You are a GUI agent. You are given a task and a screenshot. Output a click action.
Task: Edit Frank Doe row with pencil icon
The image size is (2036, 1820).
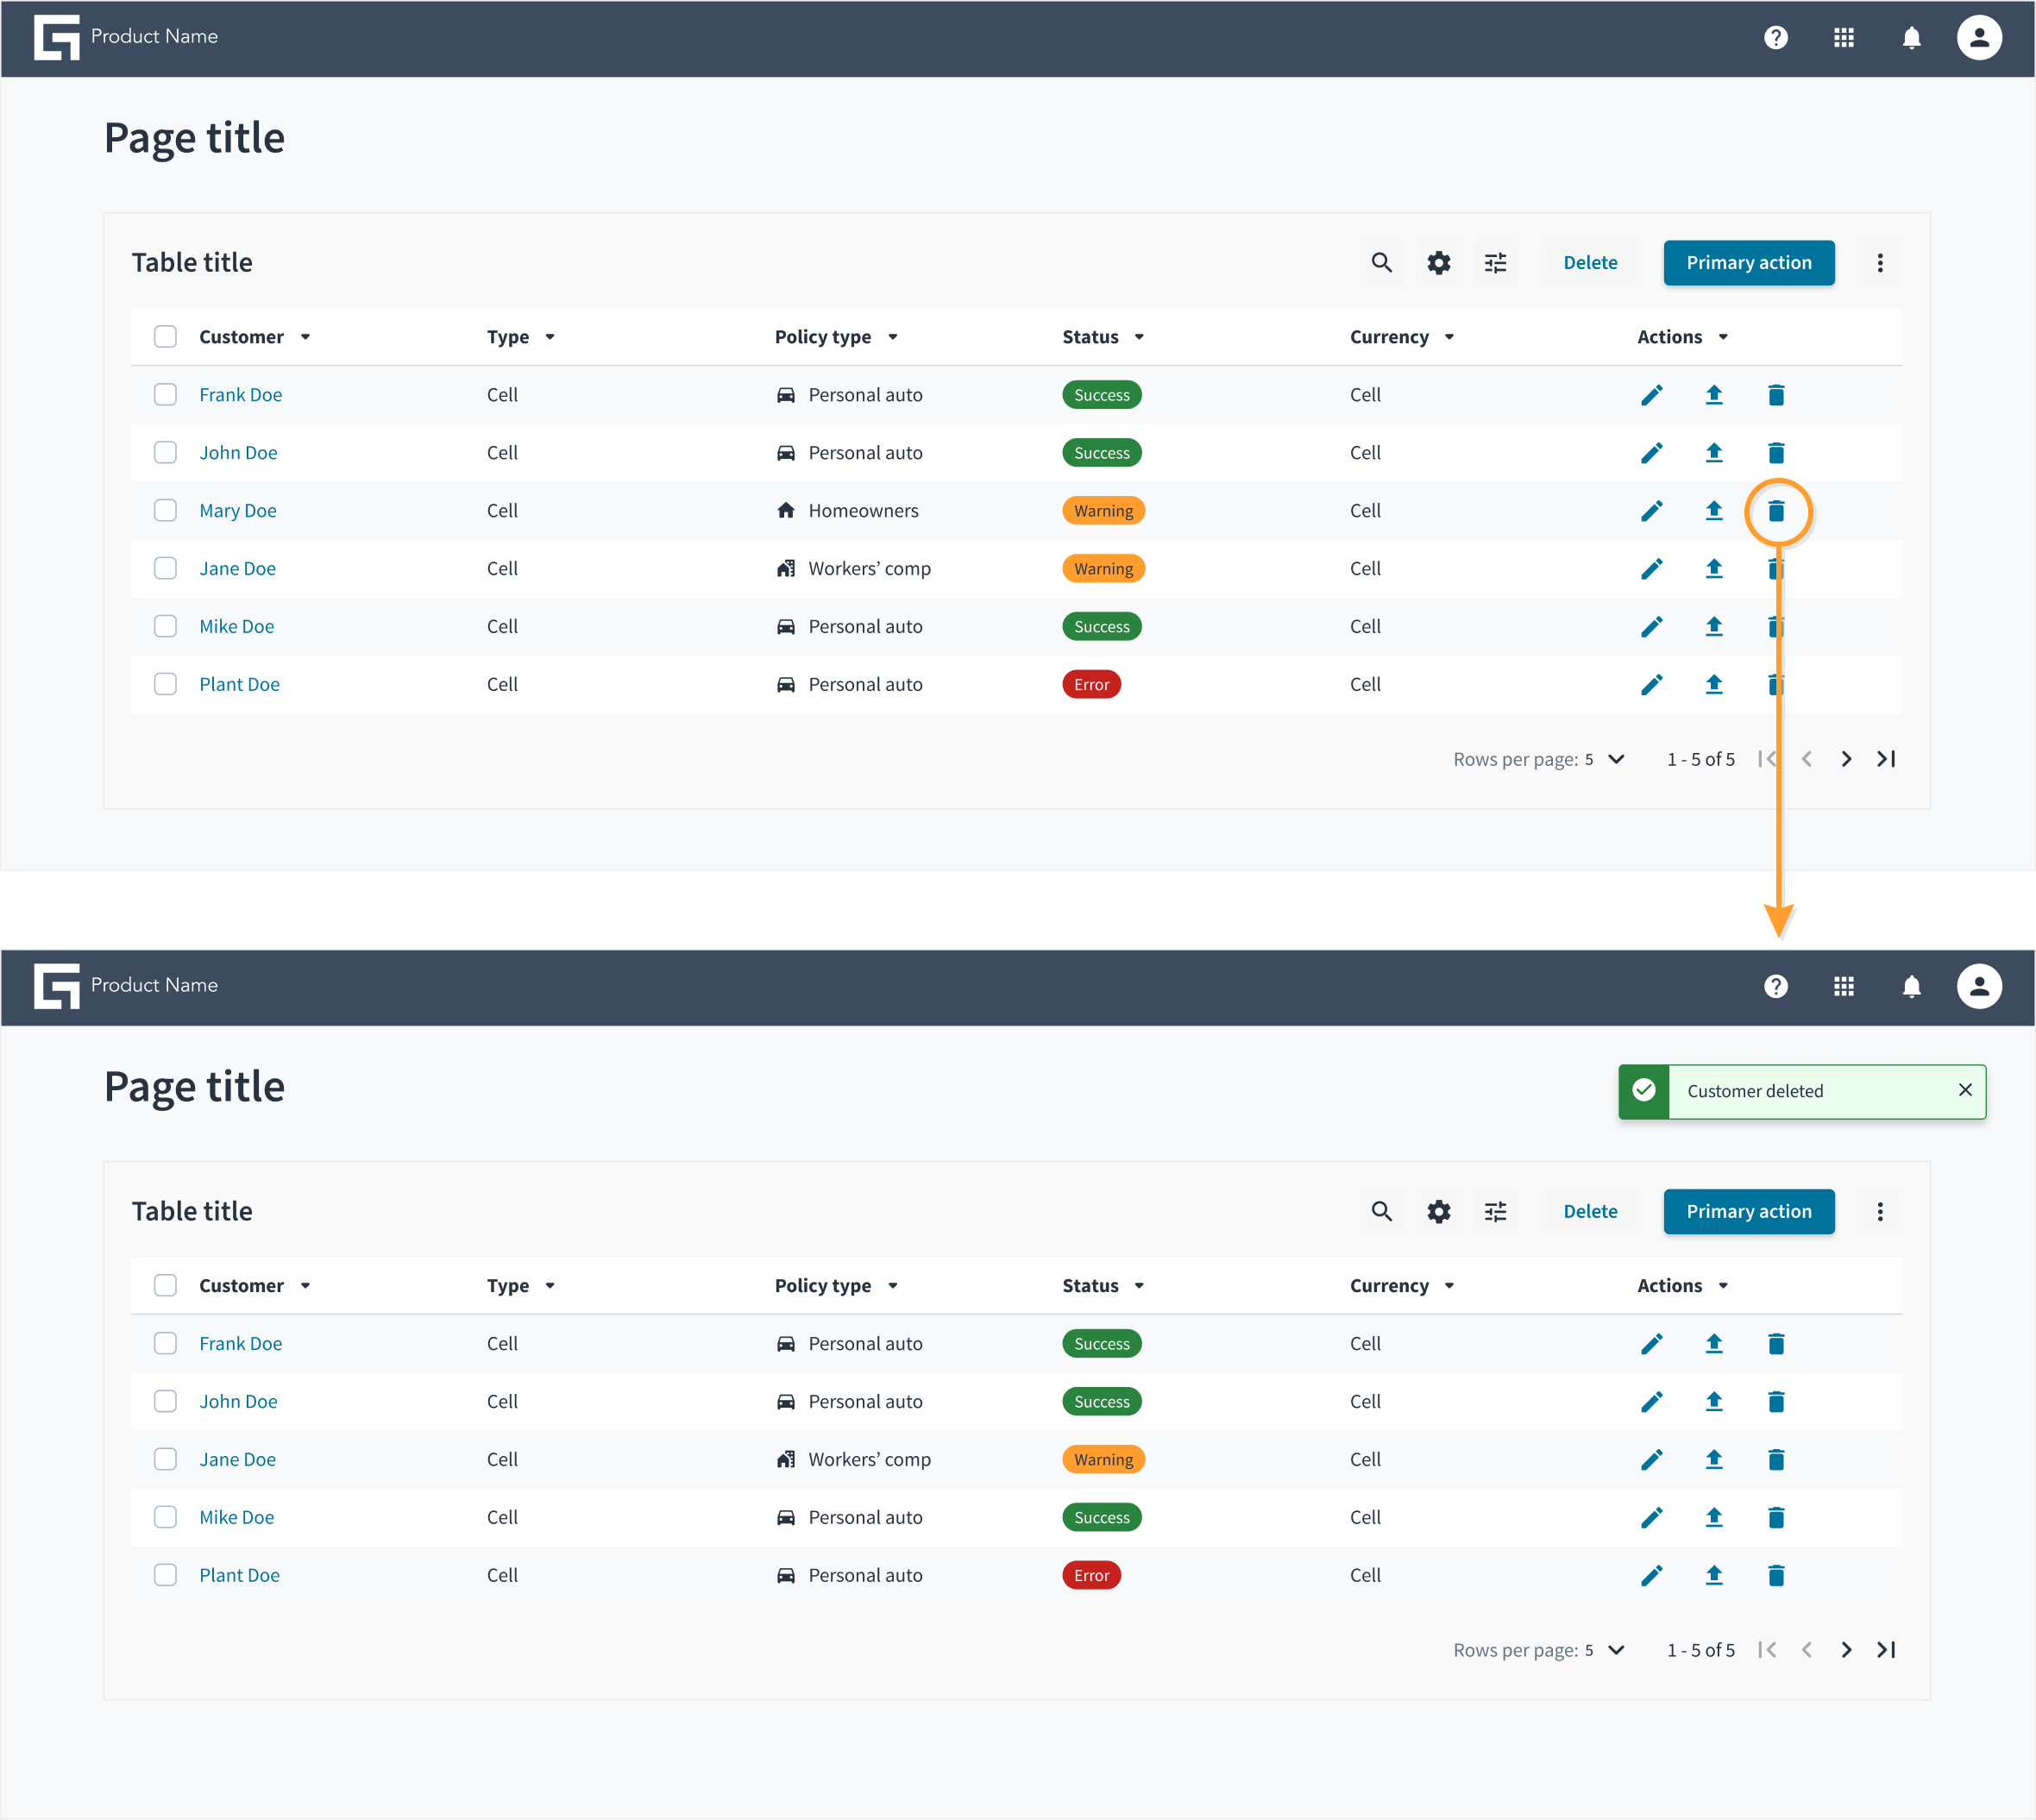pyautogui.click(x=1652, y=395)
